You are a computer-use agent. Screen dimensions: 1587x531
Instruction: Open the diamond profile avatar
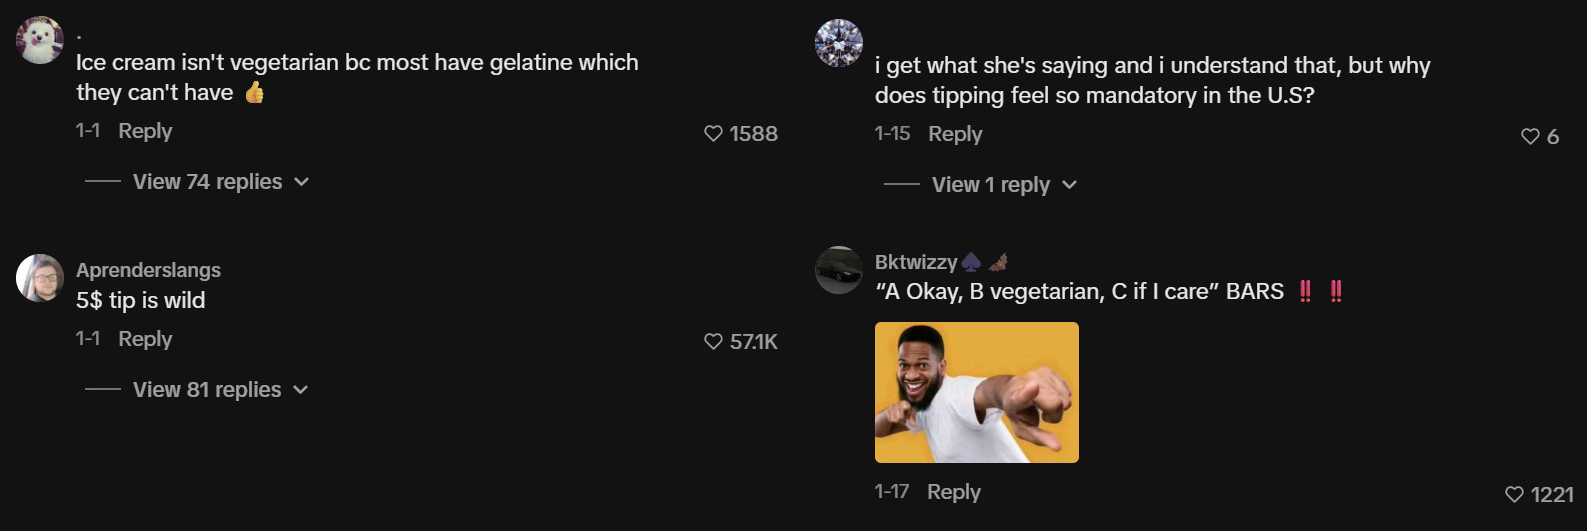point(839,43)
